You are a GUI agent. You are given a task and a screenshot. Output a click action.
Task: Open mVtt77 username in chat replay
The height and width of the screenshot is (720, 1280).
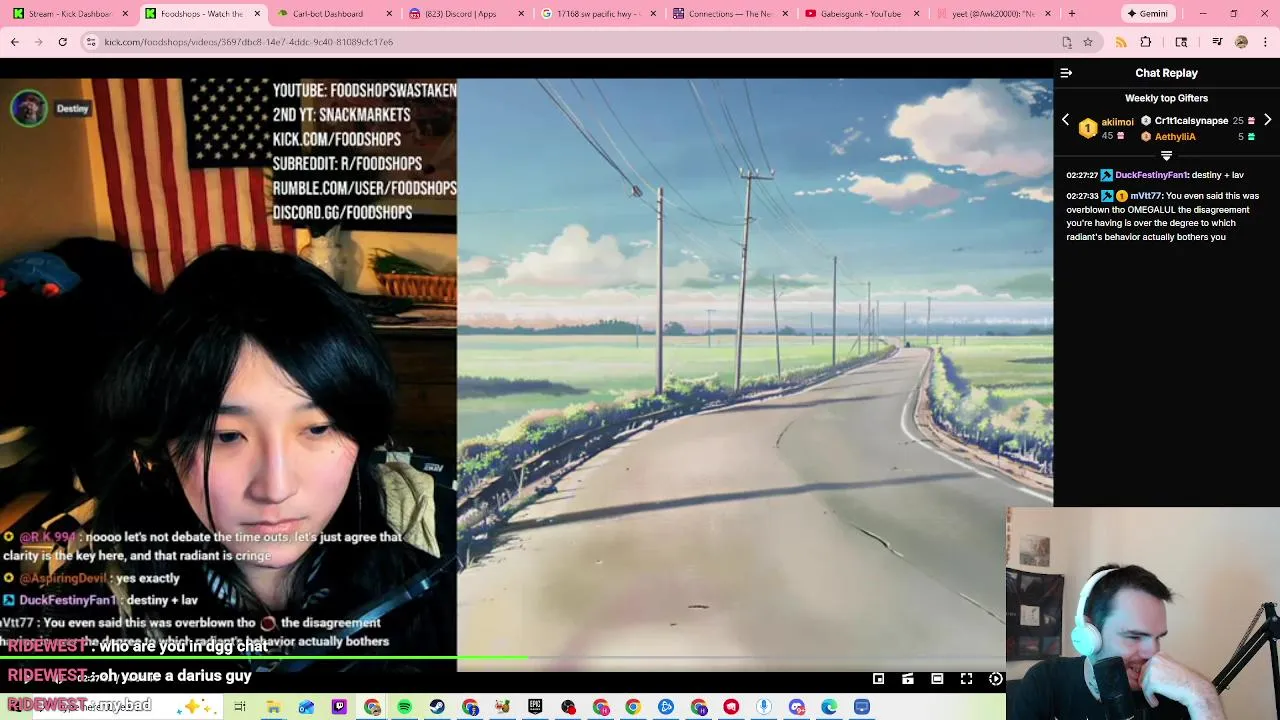pos(1146,196)
